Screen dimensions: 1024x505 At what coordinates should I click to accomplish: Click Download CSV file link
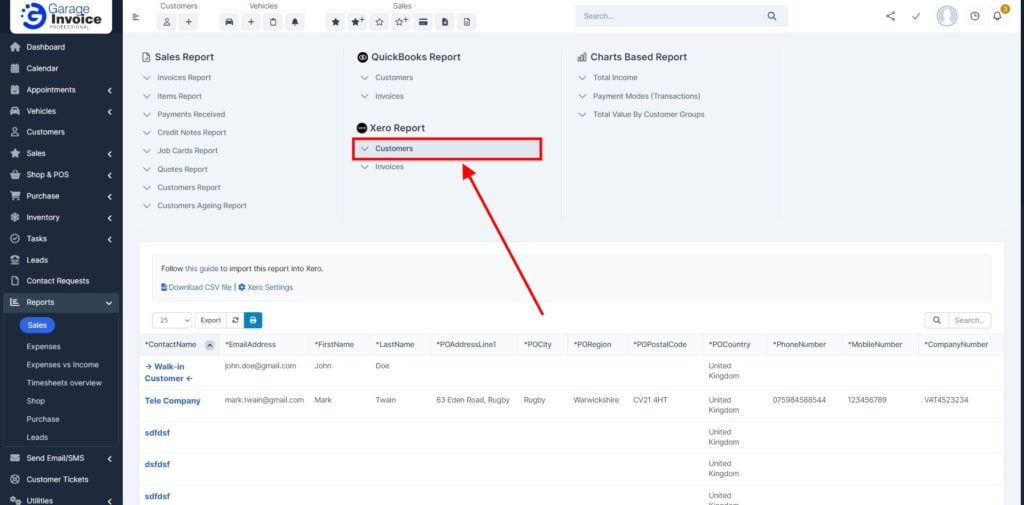click(196, 287)
